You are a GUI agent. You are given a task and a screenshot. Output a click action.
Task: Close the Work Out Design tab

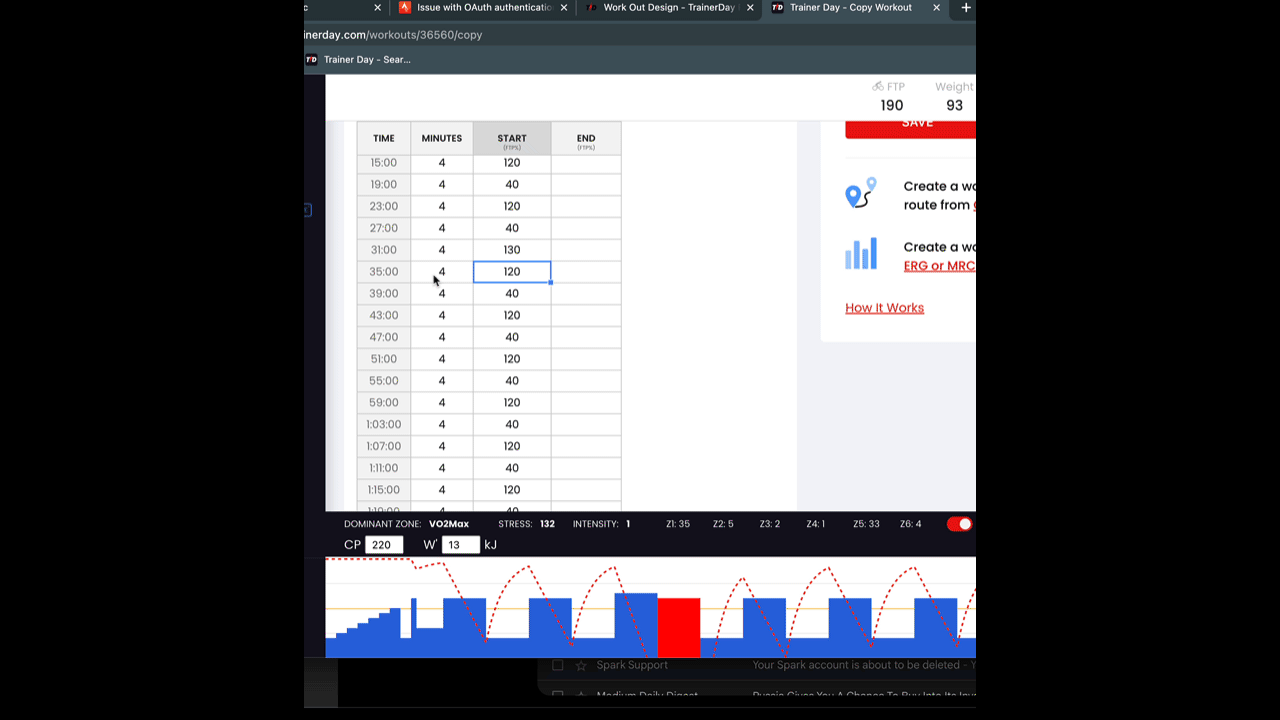tap(750, 8)
